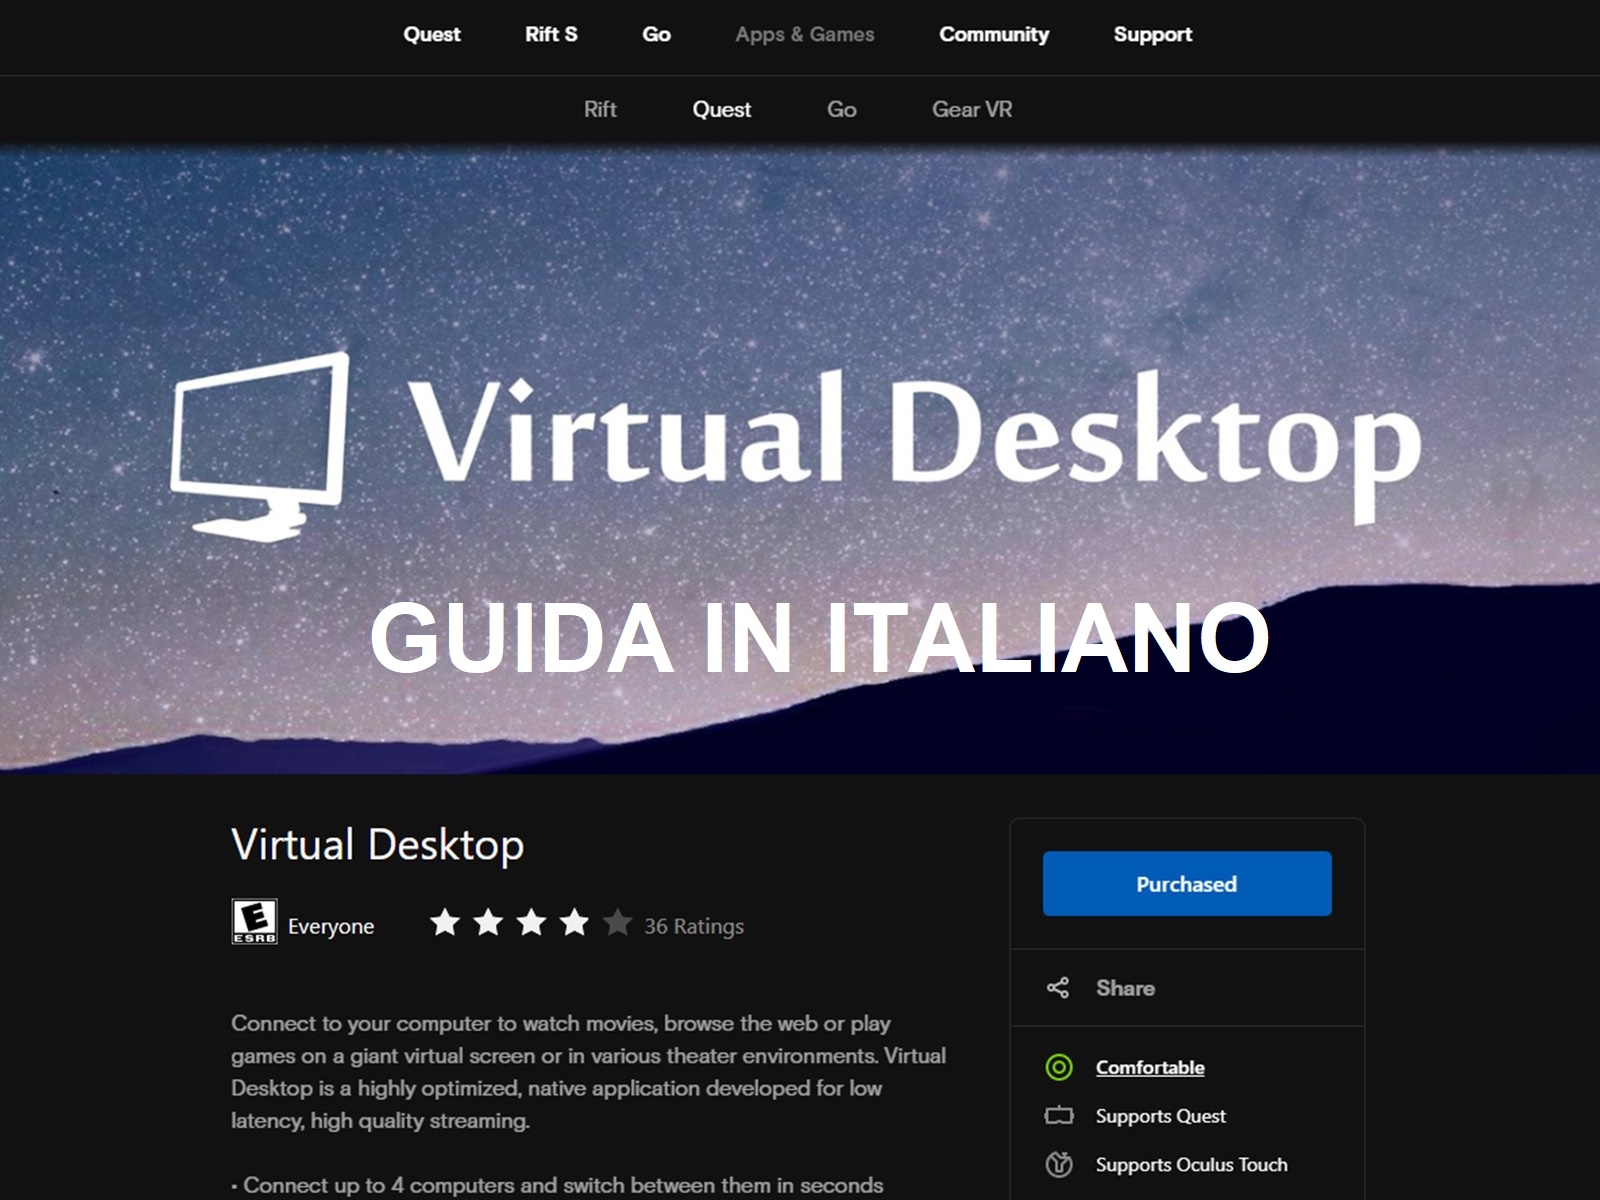Go to the Community section
Screen dimensions: 1600x1200
[x=994, y=34]
